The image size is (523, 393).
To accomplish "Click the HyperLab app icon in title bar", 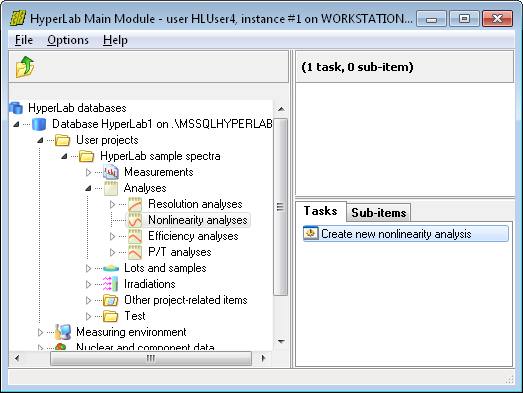I will click(18, 18).
